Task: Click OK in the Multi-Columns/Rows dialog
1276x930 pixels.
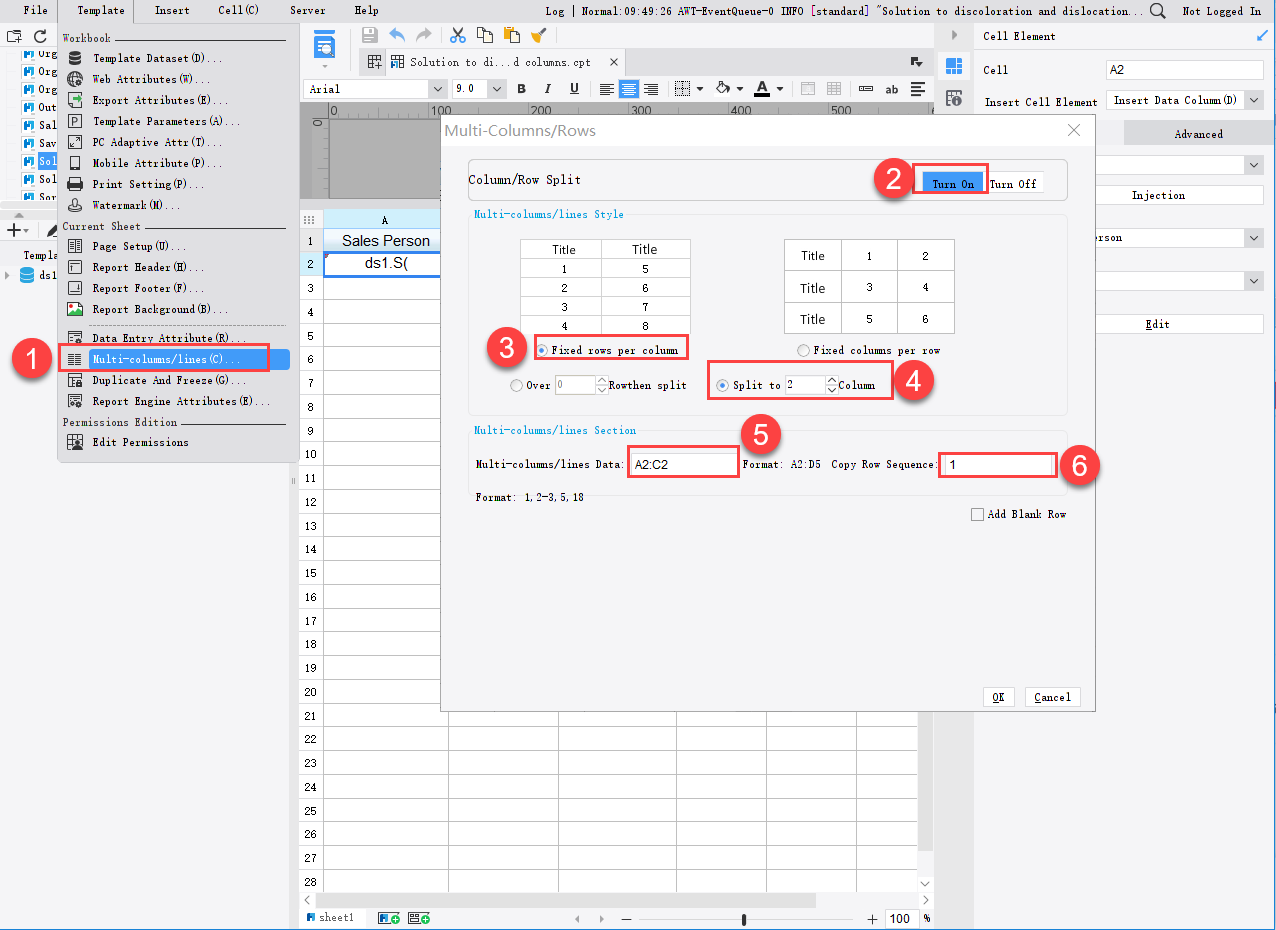Action: (997, 697)
